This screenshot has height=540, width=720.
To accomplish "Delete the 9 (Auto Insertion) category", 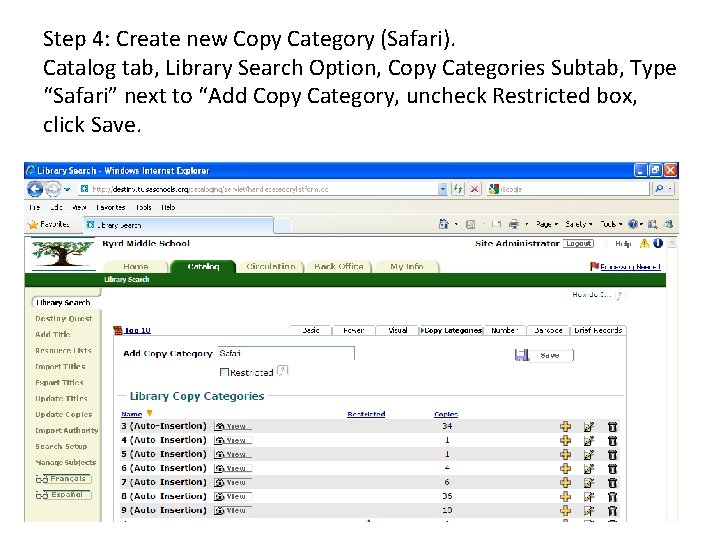I will pos(612,511).
